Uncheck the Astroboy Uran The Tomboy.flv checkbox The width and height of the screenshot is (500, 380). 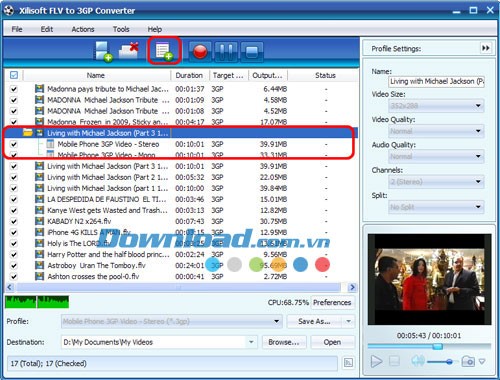pos(14,265)
